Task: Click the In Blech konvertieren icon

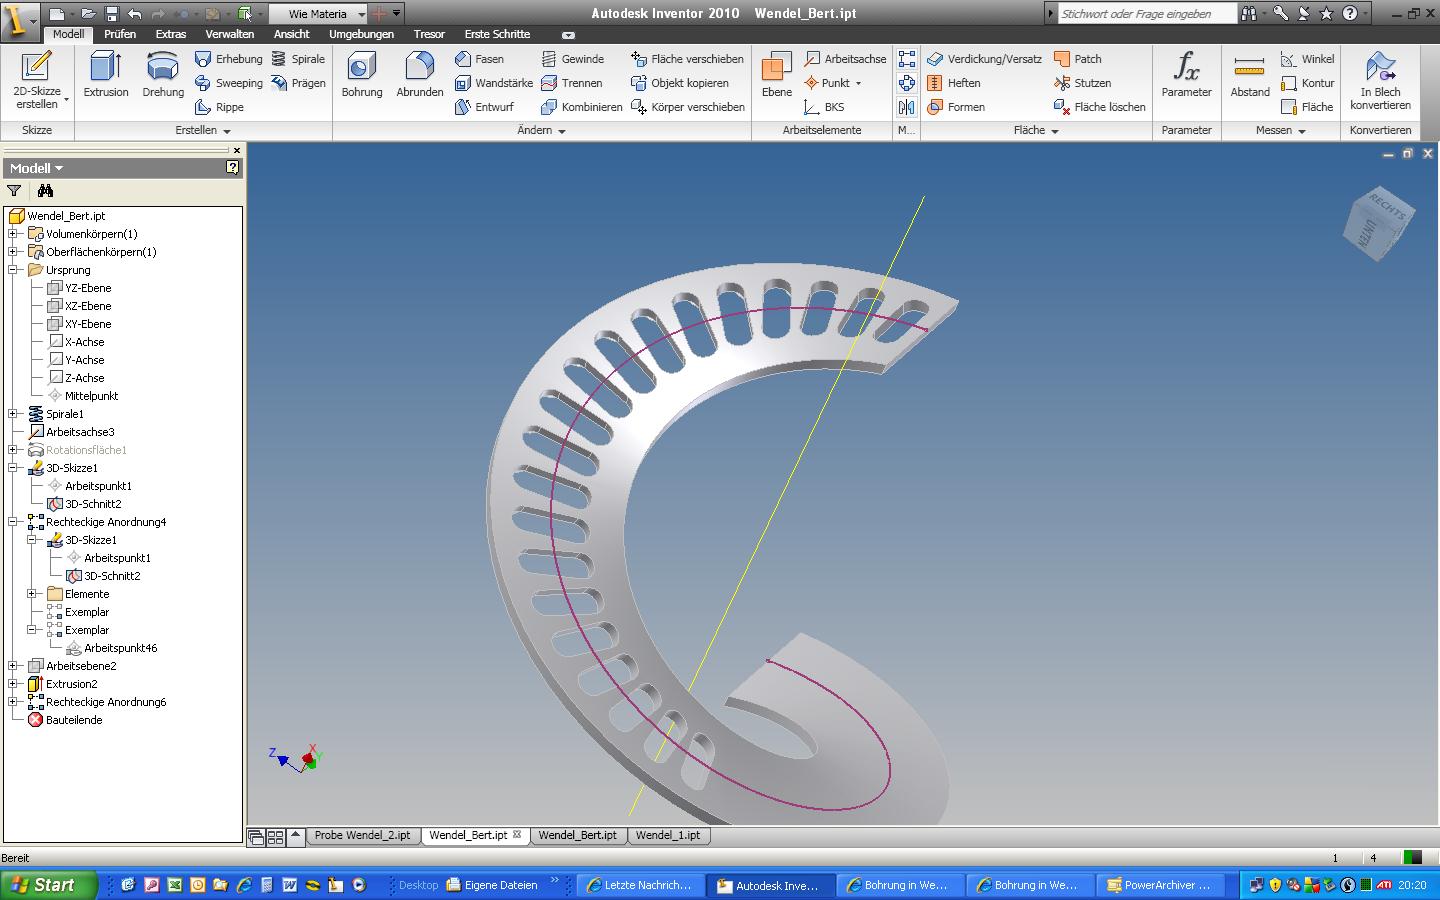Action: pos(1380,80)
